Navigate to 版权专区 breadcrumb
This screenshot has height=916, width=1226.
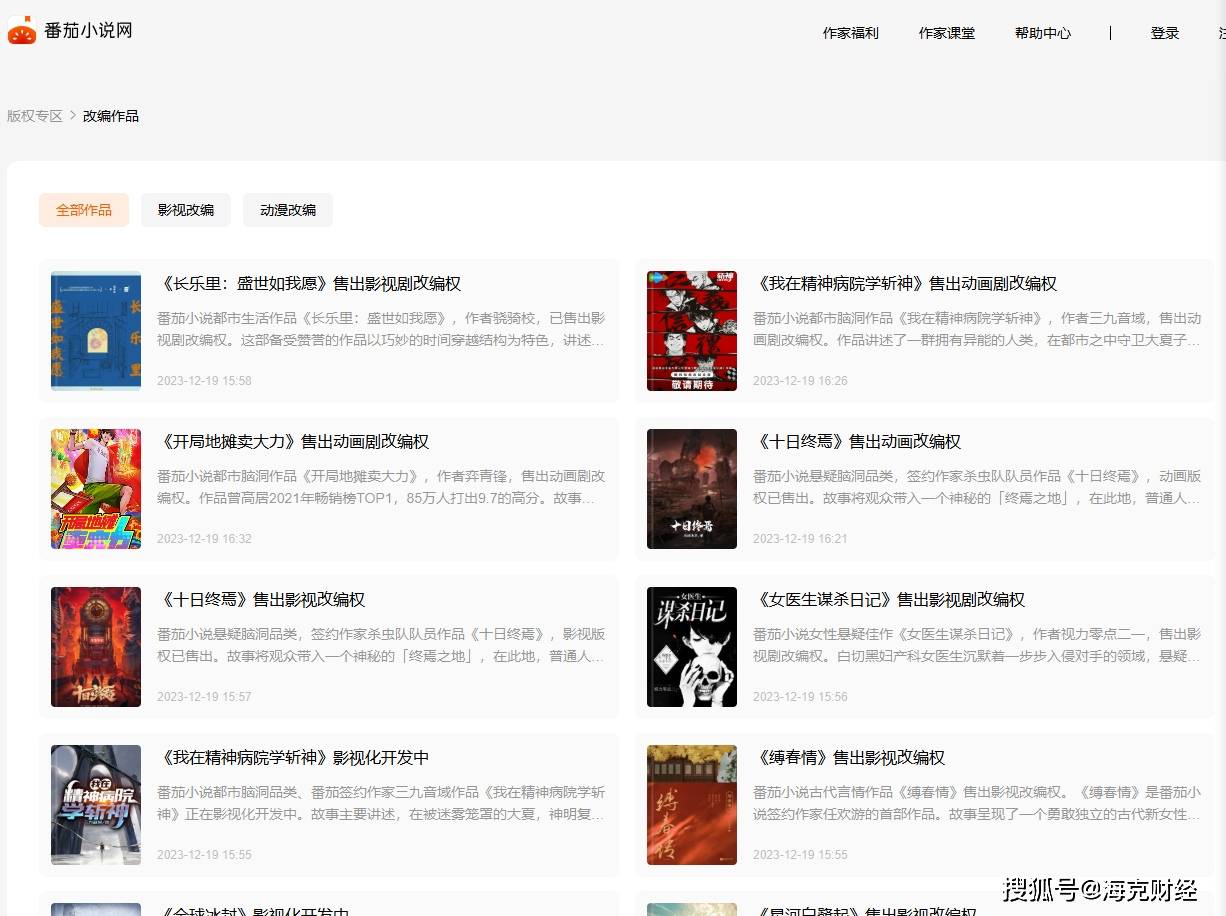coord(35,116)
